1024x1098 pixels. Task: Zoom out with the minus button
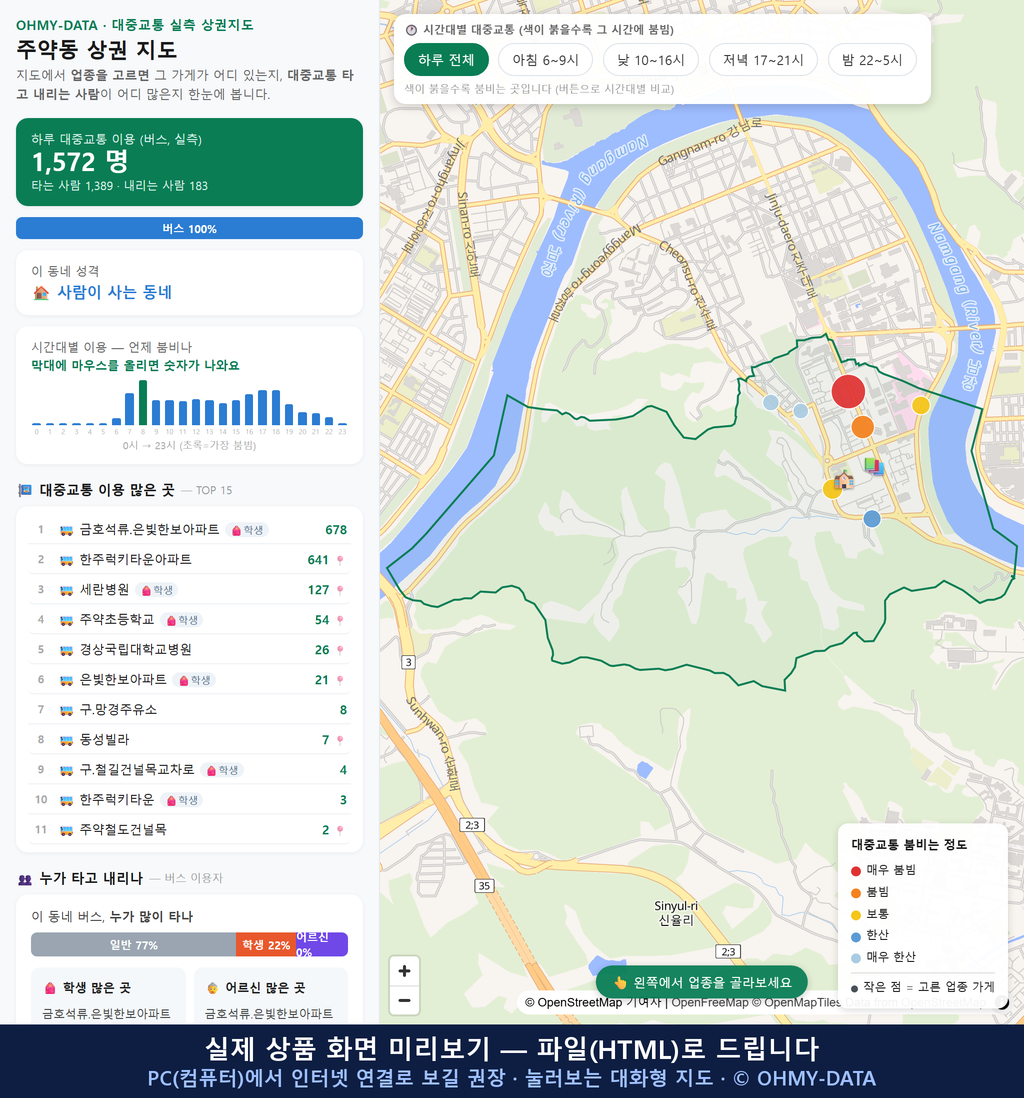(404, 1000)
